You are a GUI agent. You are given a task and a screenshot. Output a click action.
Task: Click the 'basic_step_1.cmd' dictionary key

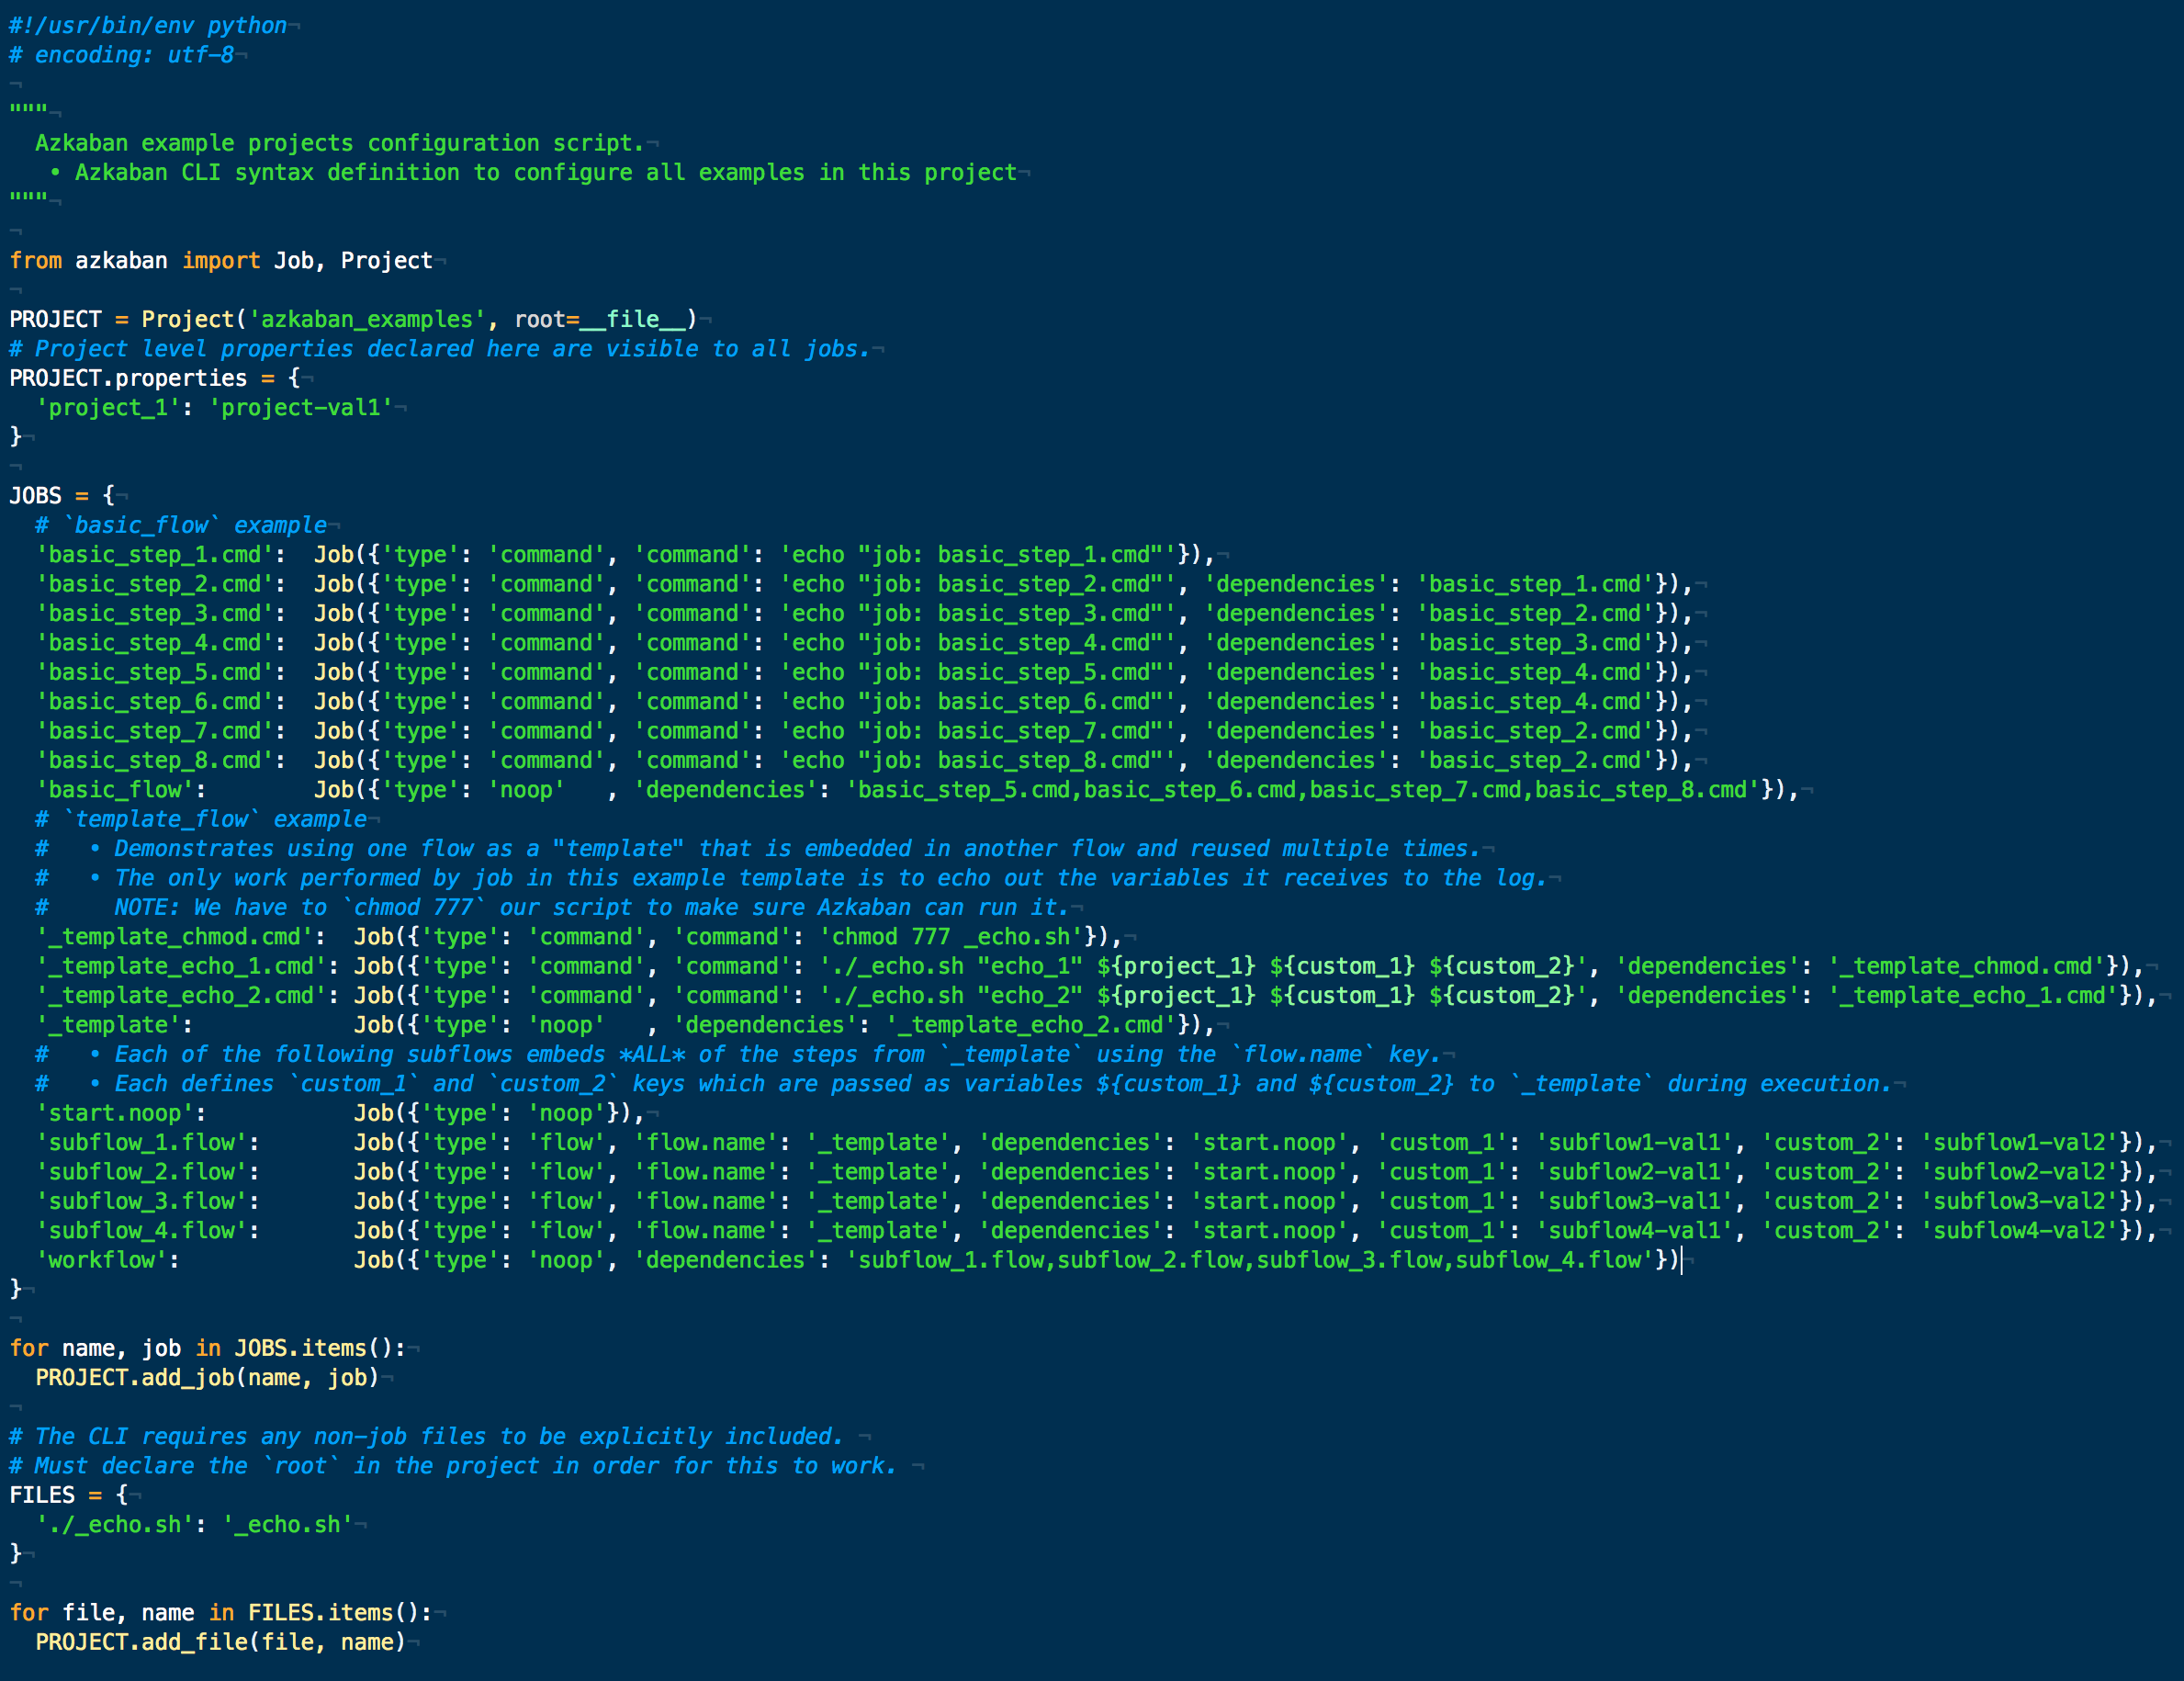pyautogui.click(x=154, y=555)
